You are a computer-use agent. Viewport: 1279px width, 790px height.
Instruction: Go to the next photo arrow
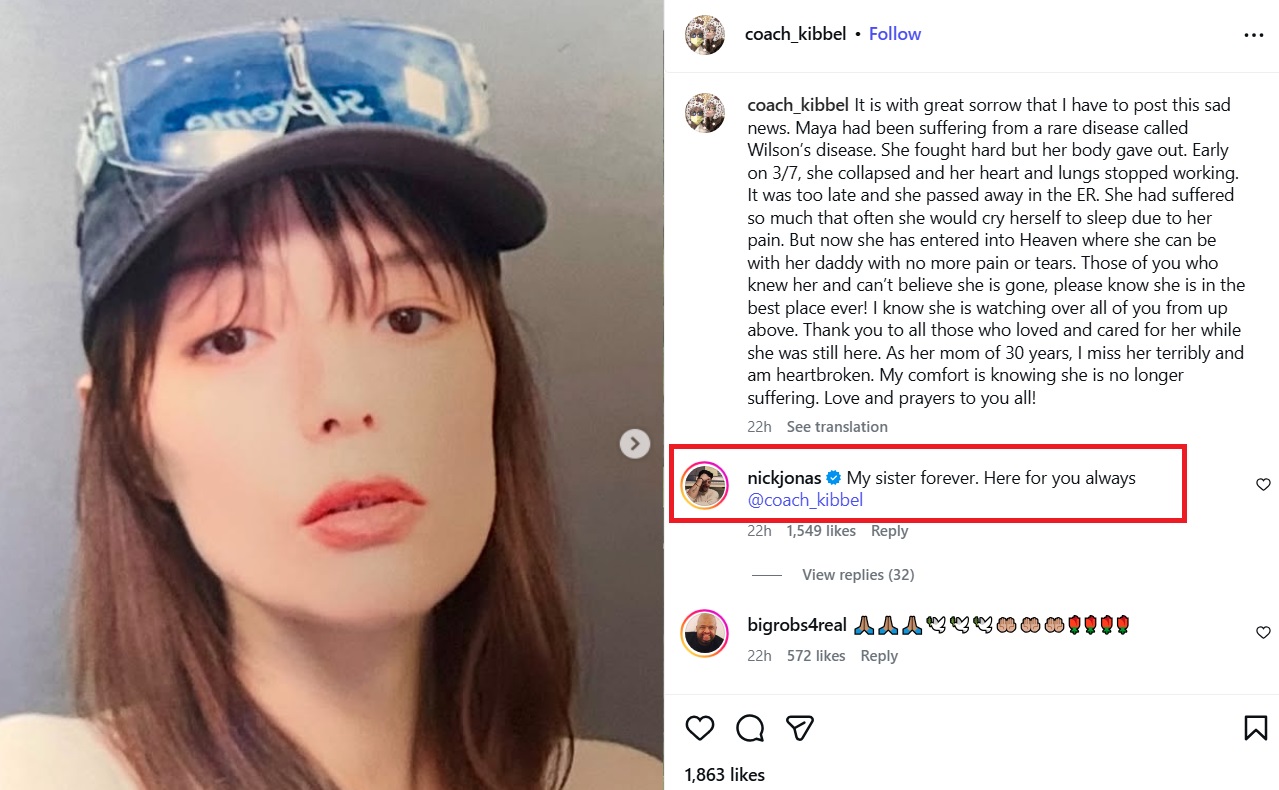[x=635, y=443]
